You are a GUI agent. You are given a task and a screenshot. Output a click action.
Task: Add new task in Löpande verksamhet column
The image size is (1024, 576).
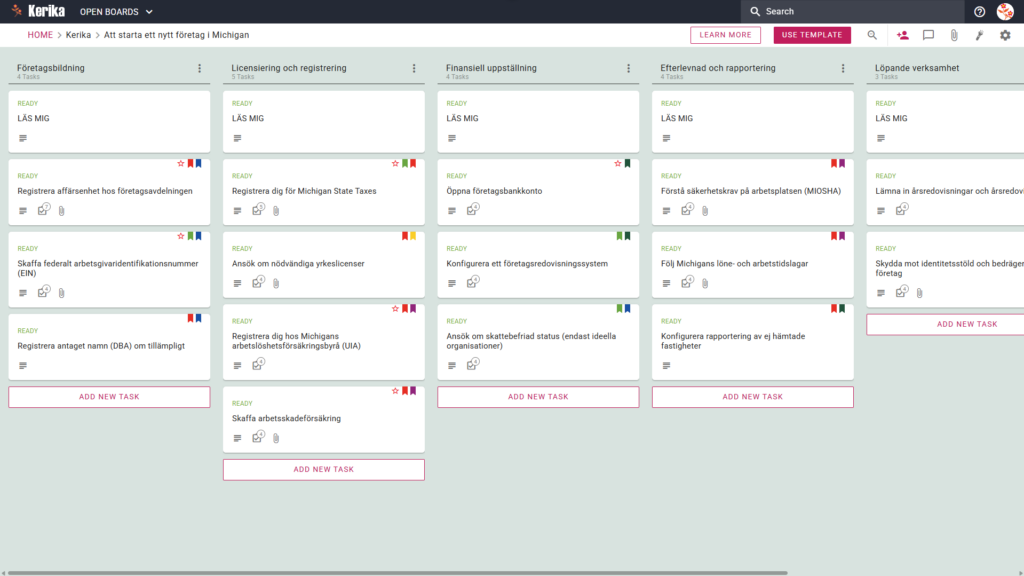click(946, 325)
